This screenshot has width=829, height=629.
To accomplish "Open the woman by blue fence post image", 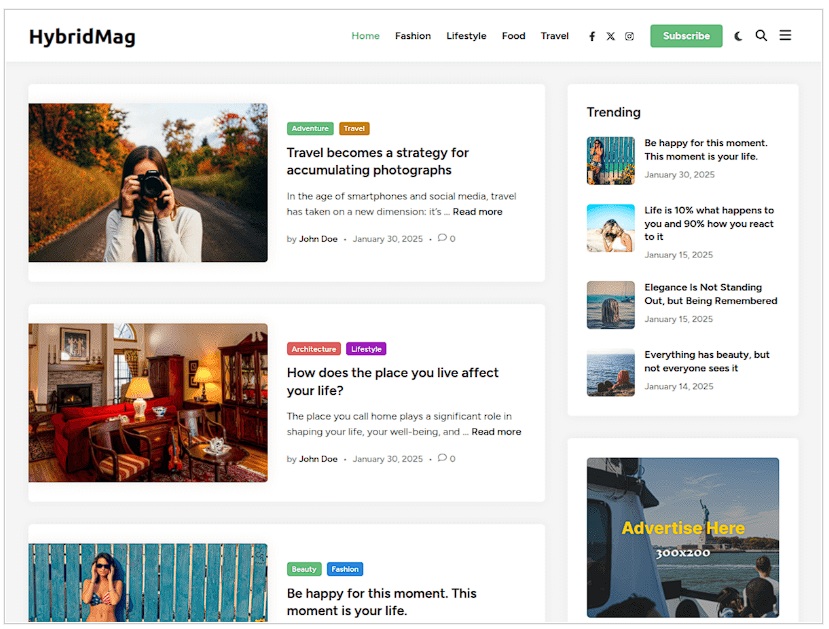I will tap(148, 582).
